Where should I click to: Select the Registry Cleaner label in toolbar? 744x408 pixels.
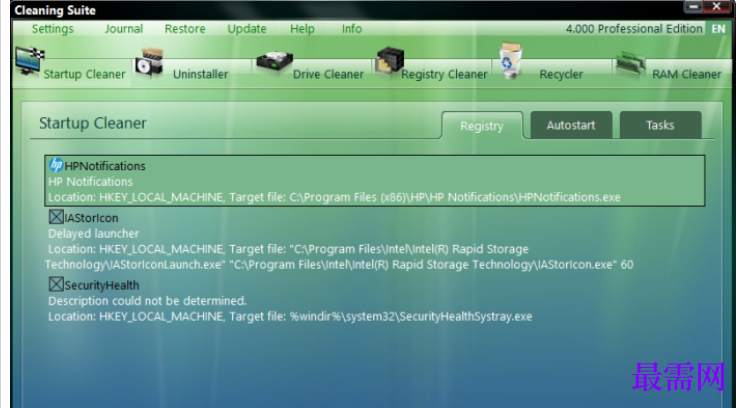[445, 74]
